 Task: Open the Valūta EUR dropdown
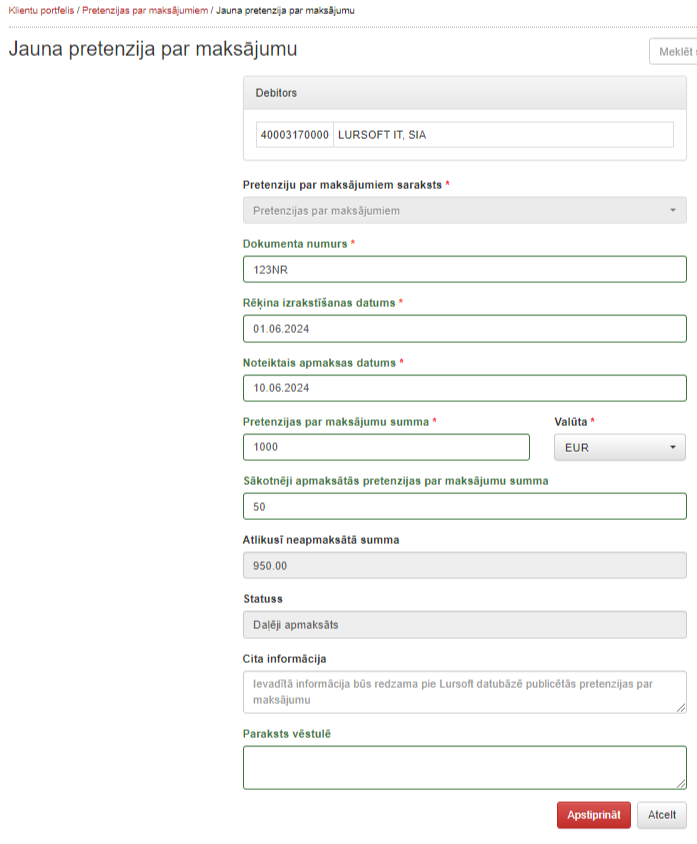coord(620,447)
